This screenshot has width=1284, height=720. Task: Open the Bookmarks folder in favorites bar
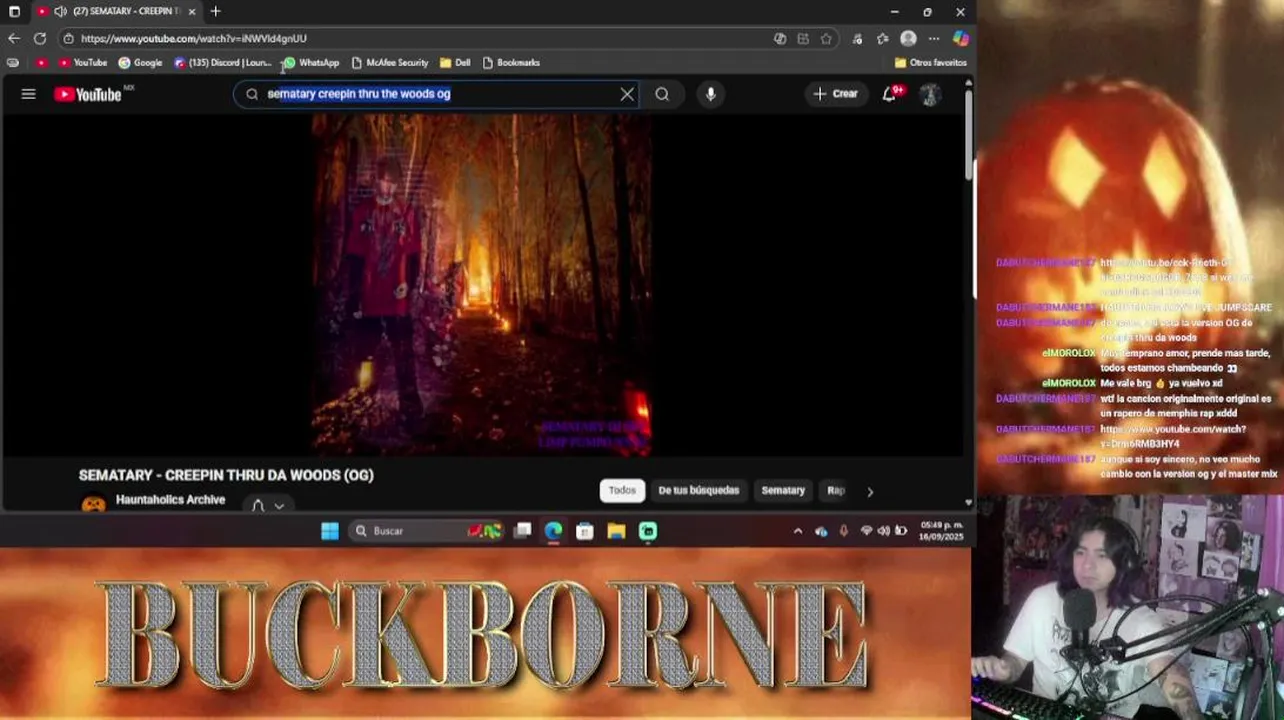point(510,62)
